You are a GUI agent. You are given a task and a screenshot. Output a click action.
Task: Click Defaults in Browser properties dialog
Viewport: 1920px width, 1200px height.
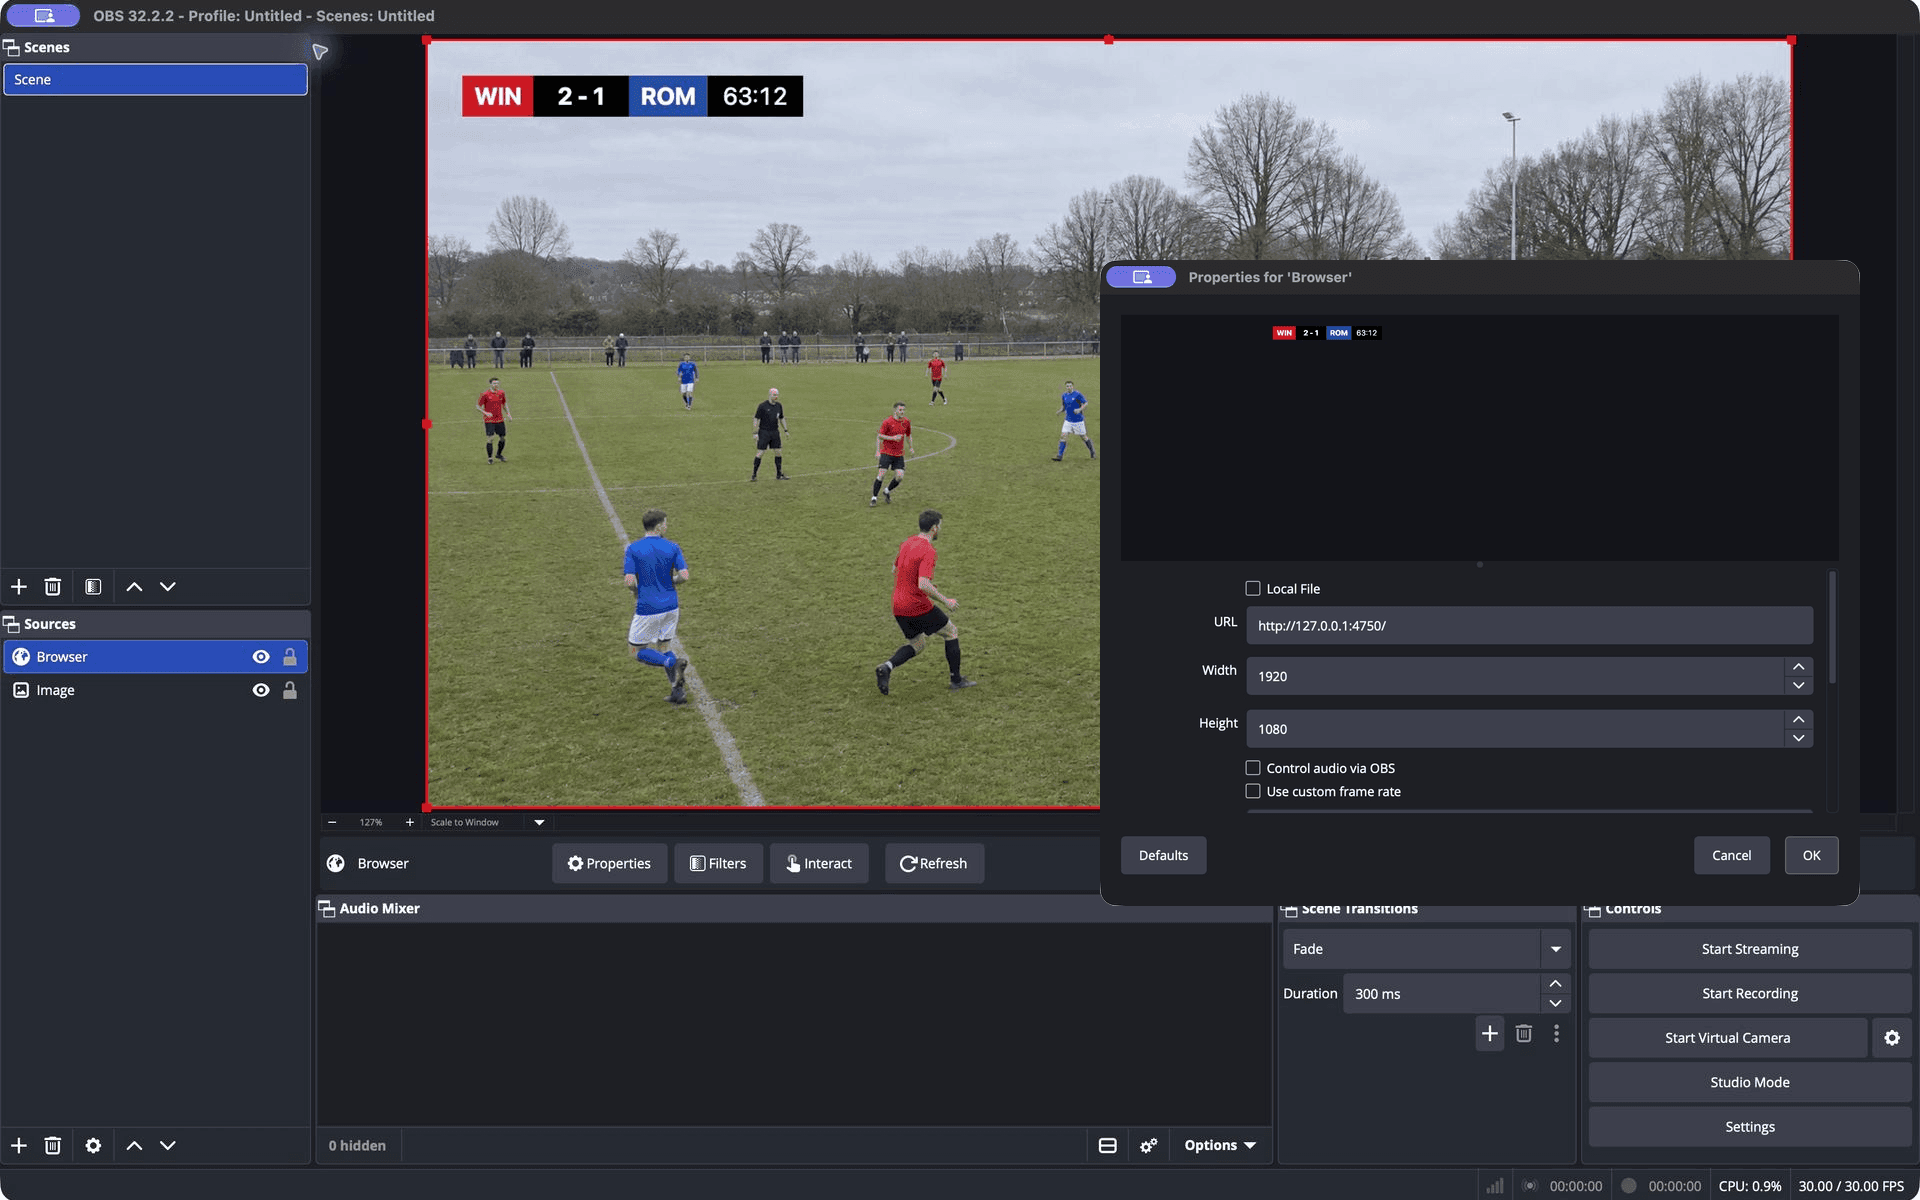tap(1163, 855)
